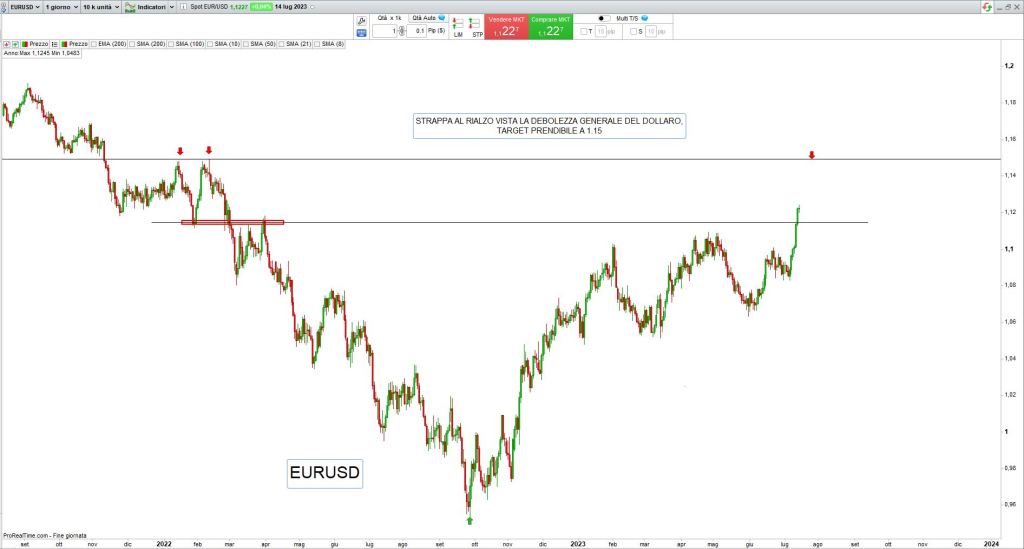Click the blue order book icon
The width and height of the screenshot is (1024, 549).
click(x=361, y=33)
